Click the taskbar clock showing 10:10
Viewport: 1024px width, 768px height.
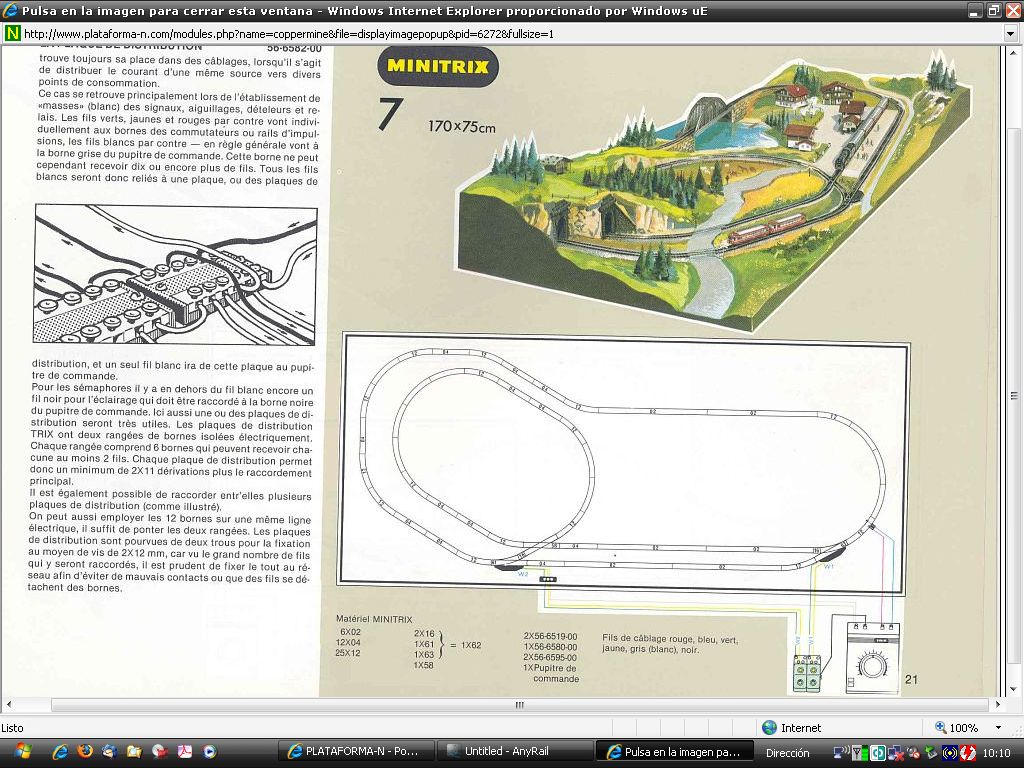coord(996,753)
